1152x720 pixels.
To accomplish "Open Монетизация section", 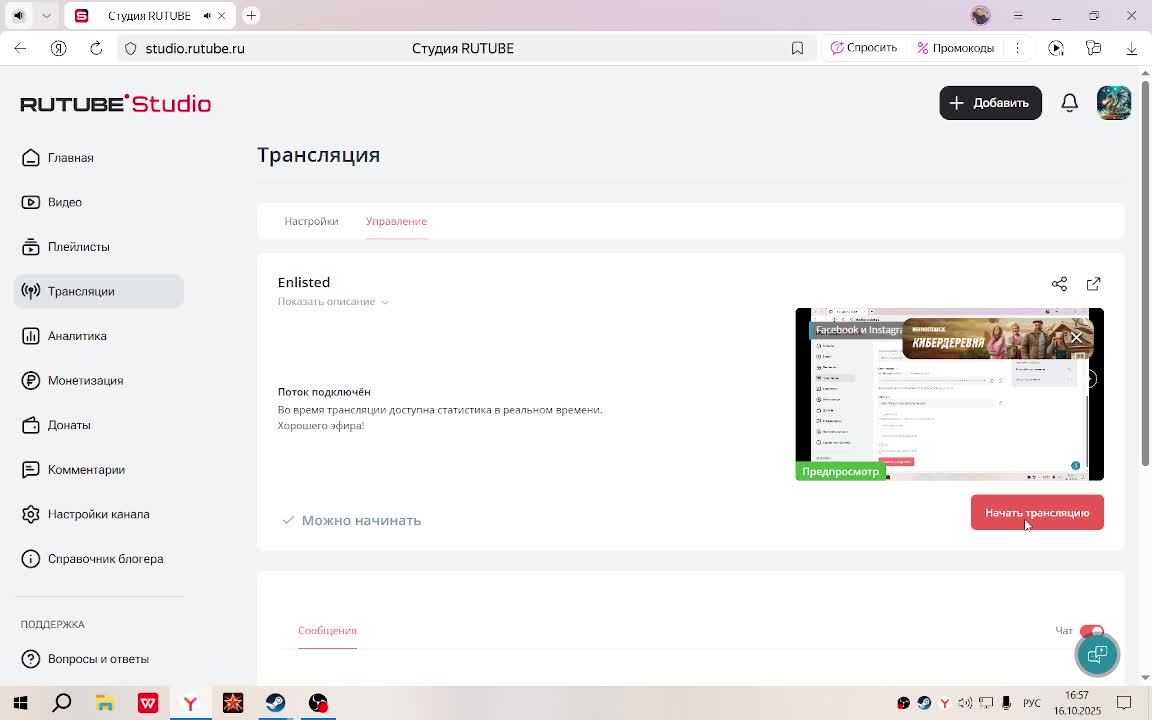I will (72, 381).
